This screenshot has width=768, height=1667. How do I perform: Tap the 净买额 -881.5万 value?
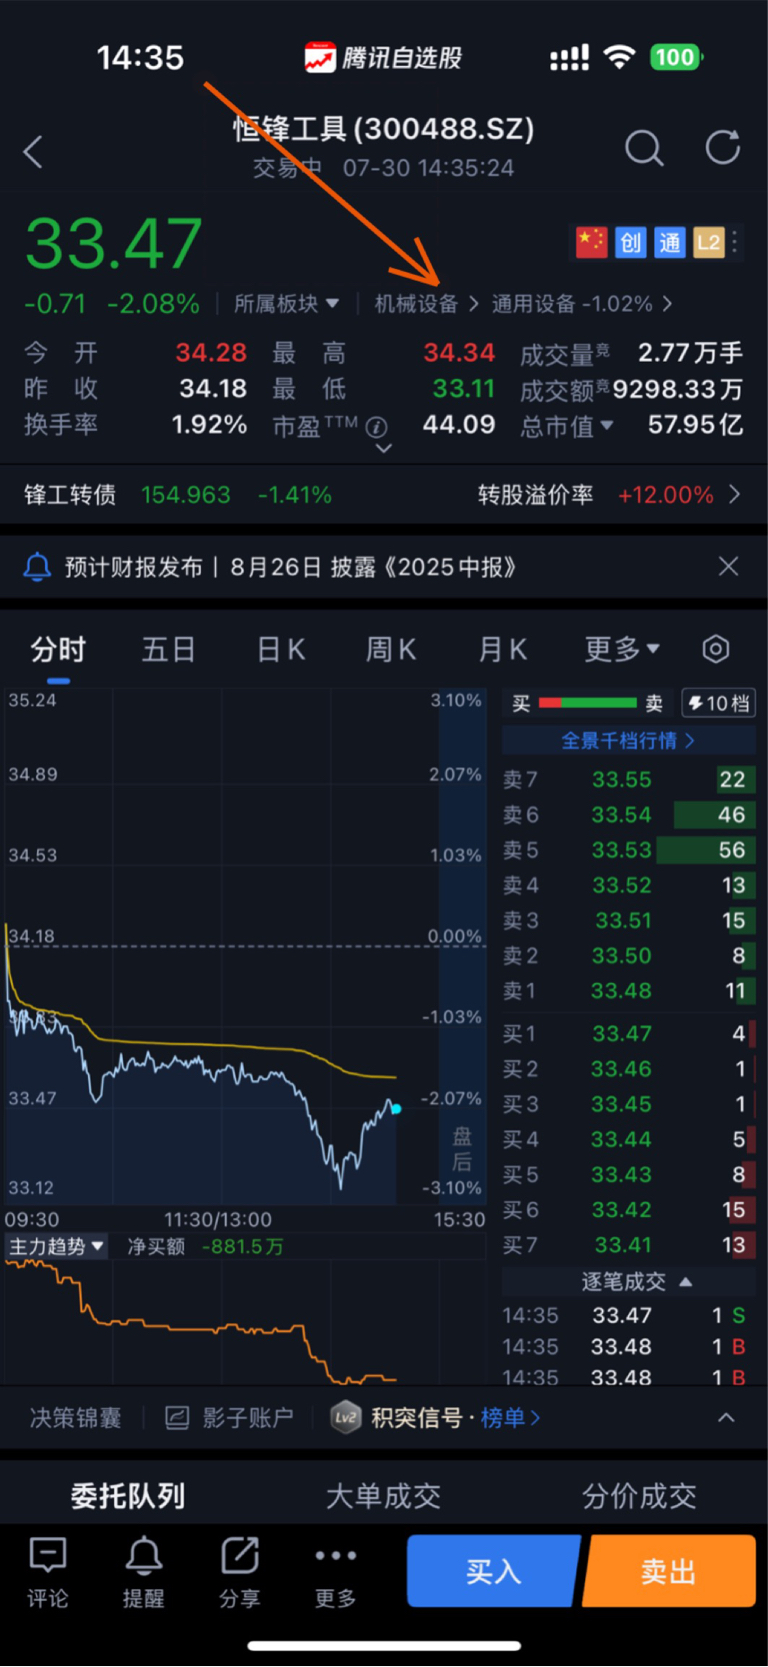pyautogui.click(x=205, y=1246)
